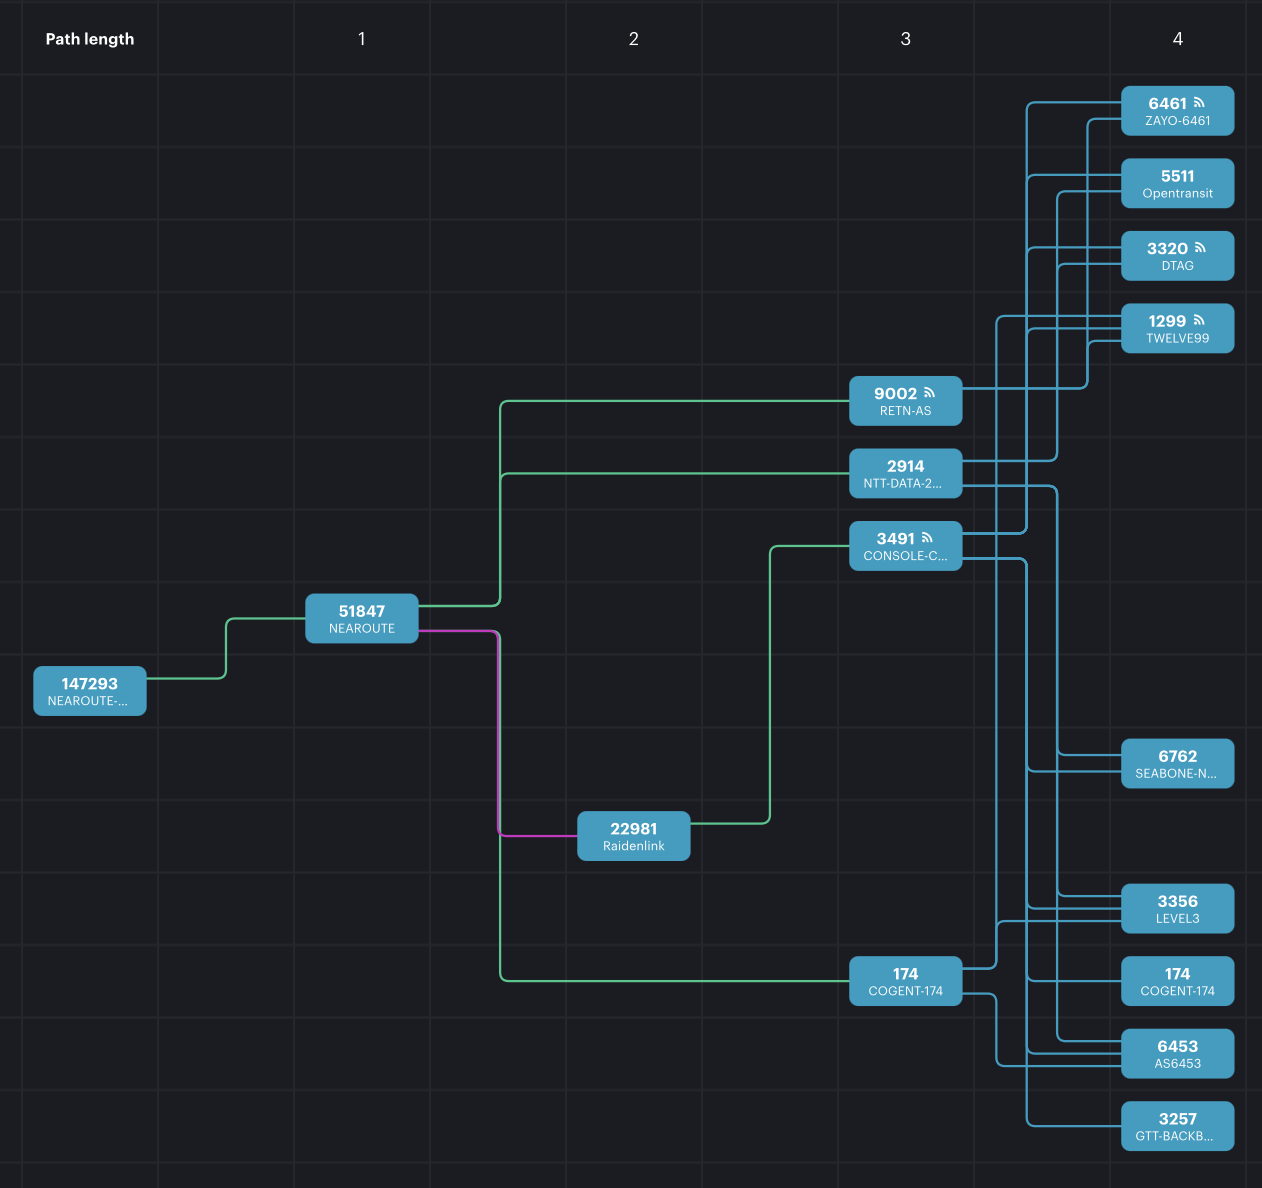Click the 6453 AS6453 node
This screenshot has width=1262, height=1188.
coord(1177,1054)
